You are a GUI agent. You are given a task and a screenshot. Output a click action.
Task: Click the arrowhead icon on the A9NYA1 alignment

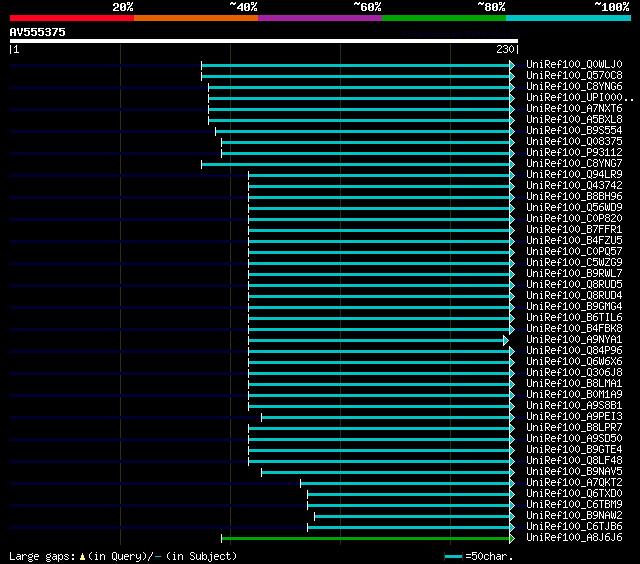[x=506, y=340]
